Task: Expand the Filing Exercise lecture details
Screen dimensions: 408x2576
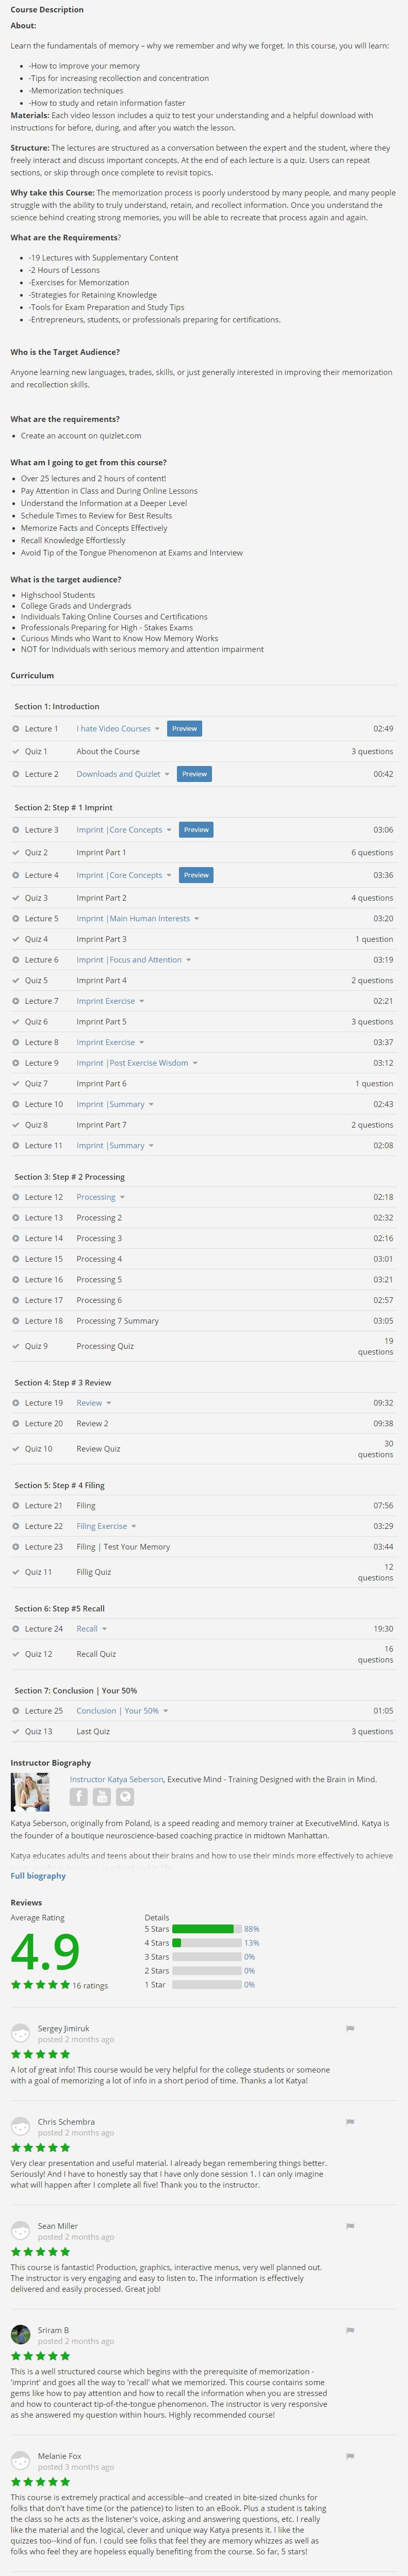Action: (x=134, y=1526)
